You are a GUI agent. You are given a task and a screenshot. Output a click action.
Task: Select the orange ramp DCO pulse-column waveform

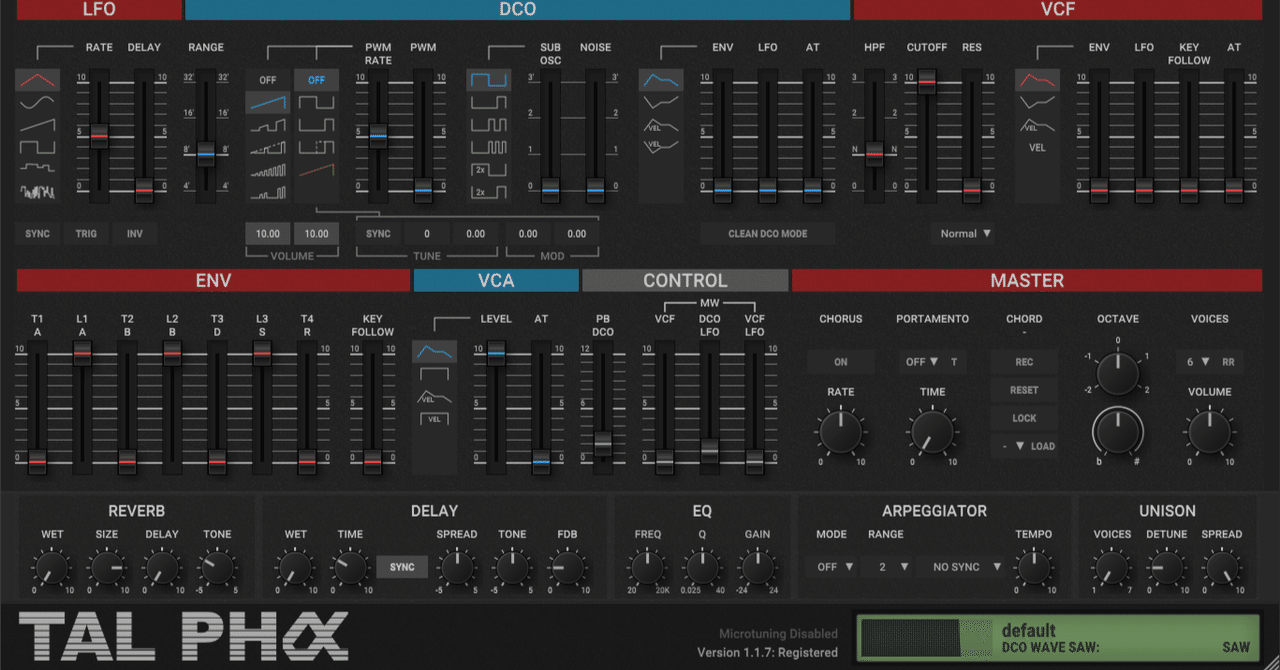tap(316, 169)
